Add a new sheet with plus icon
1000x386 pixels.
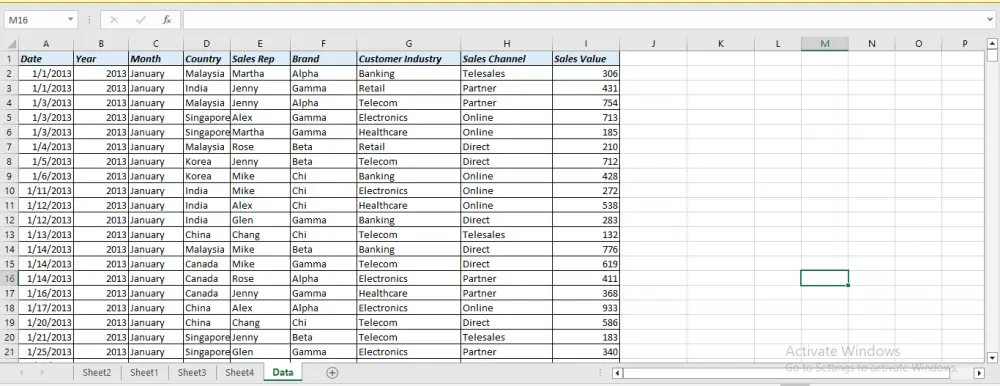tap(332, 373)
